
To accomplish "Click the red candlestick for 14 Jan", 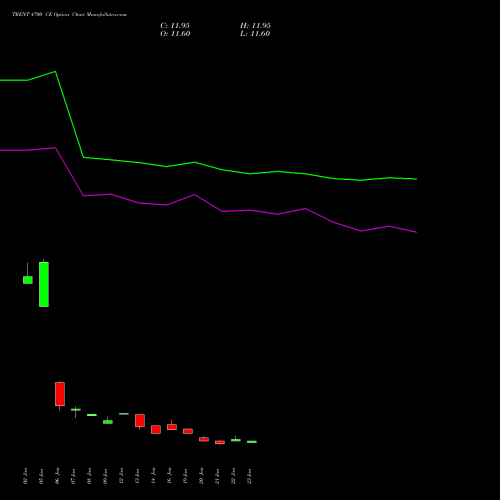I will [156, 429].
